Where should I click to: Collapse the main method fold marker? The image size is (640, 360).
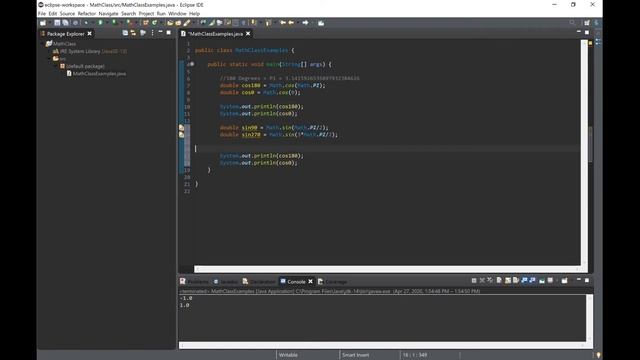point(192,64)
